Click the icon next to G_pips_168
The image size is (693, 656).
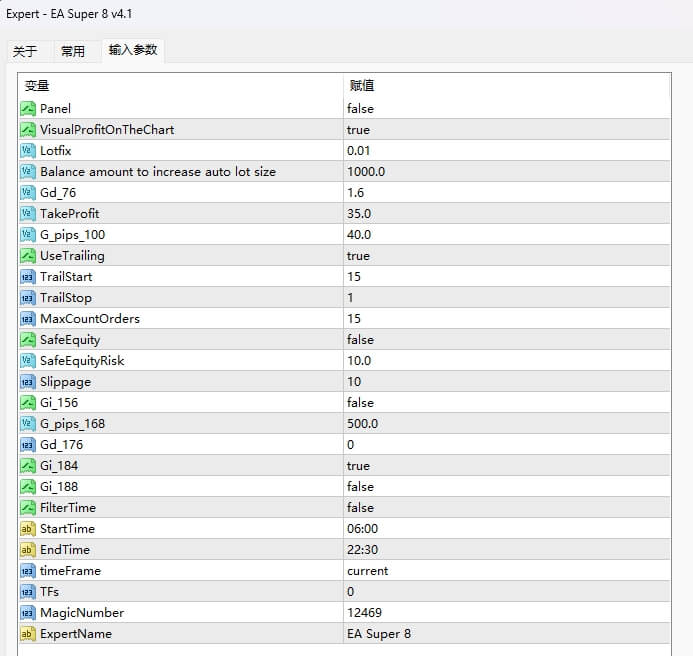point(27,423)
